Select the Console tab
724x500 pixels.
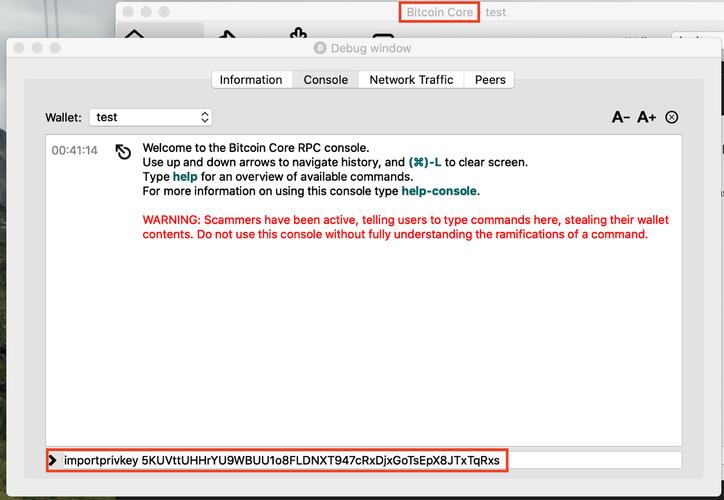point(326,80)
